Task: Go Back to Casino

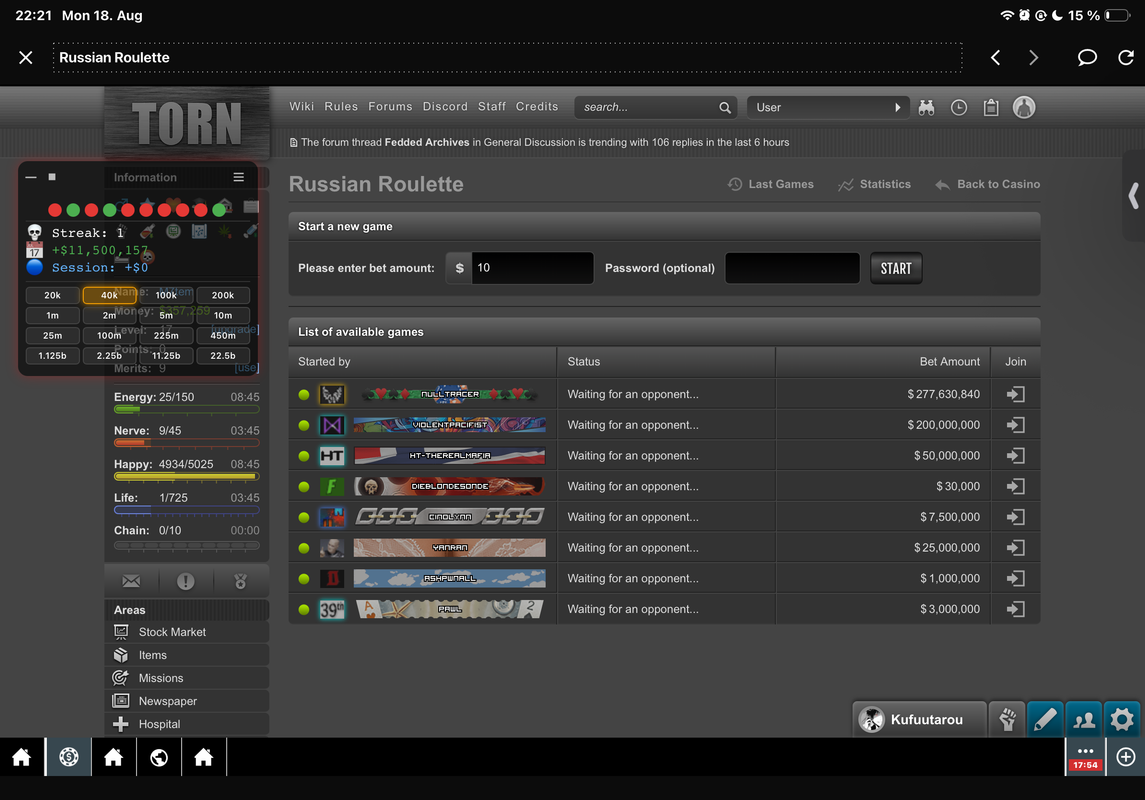Action: coord(987,184)
